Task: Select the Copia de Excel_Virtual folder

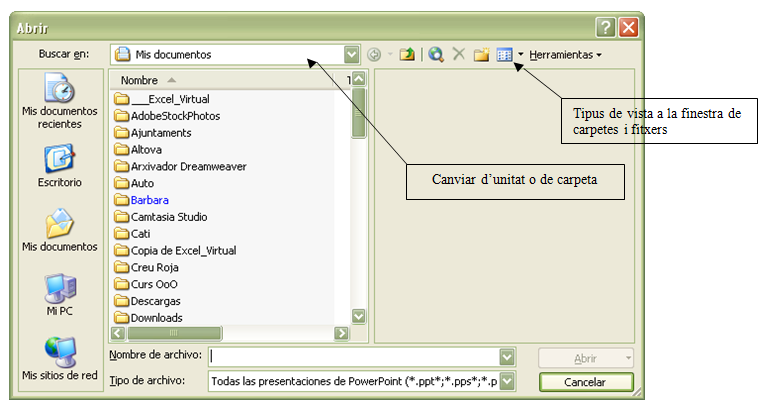Action: tap(175, 251)
